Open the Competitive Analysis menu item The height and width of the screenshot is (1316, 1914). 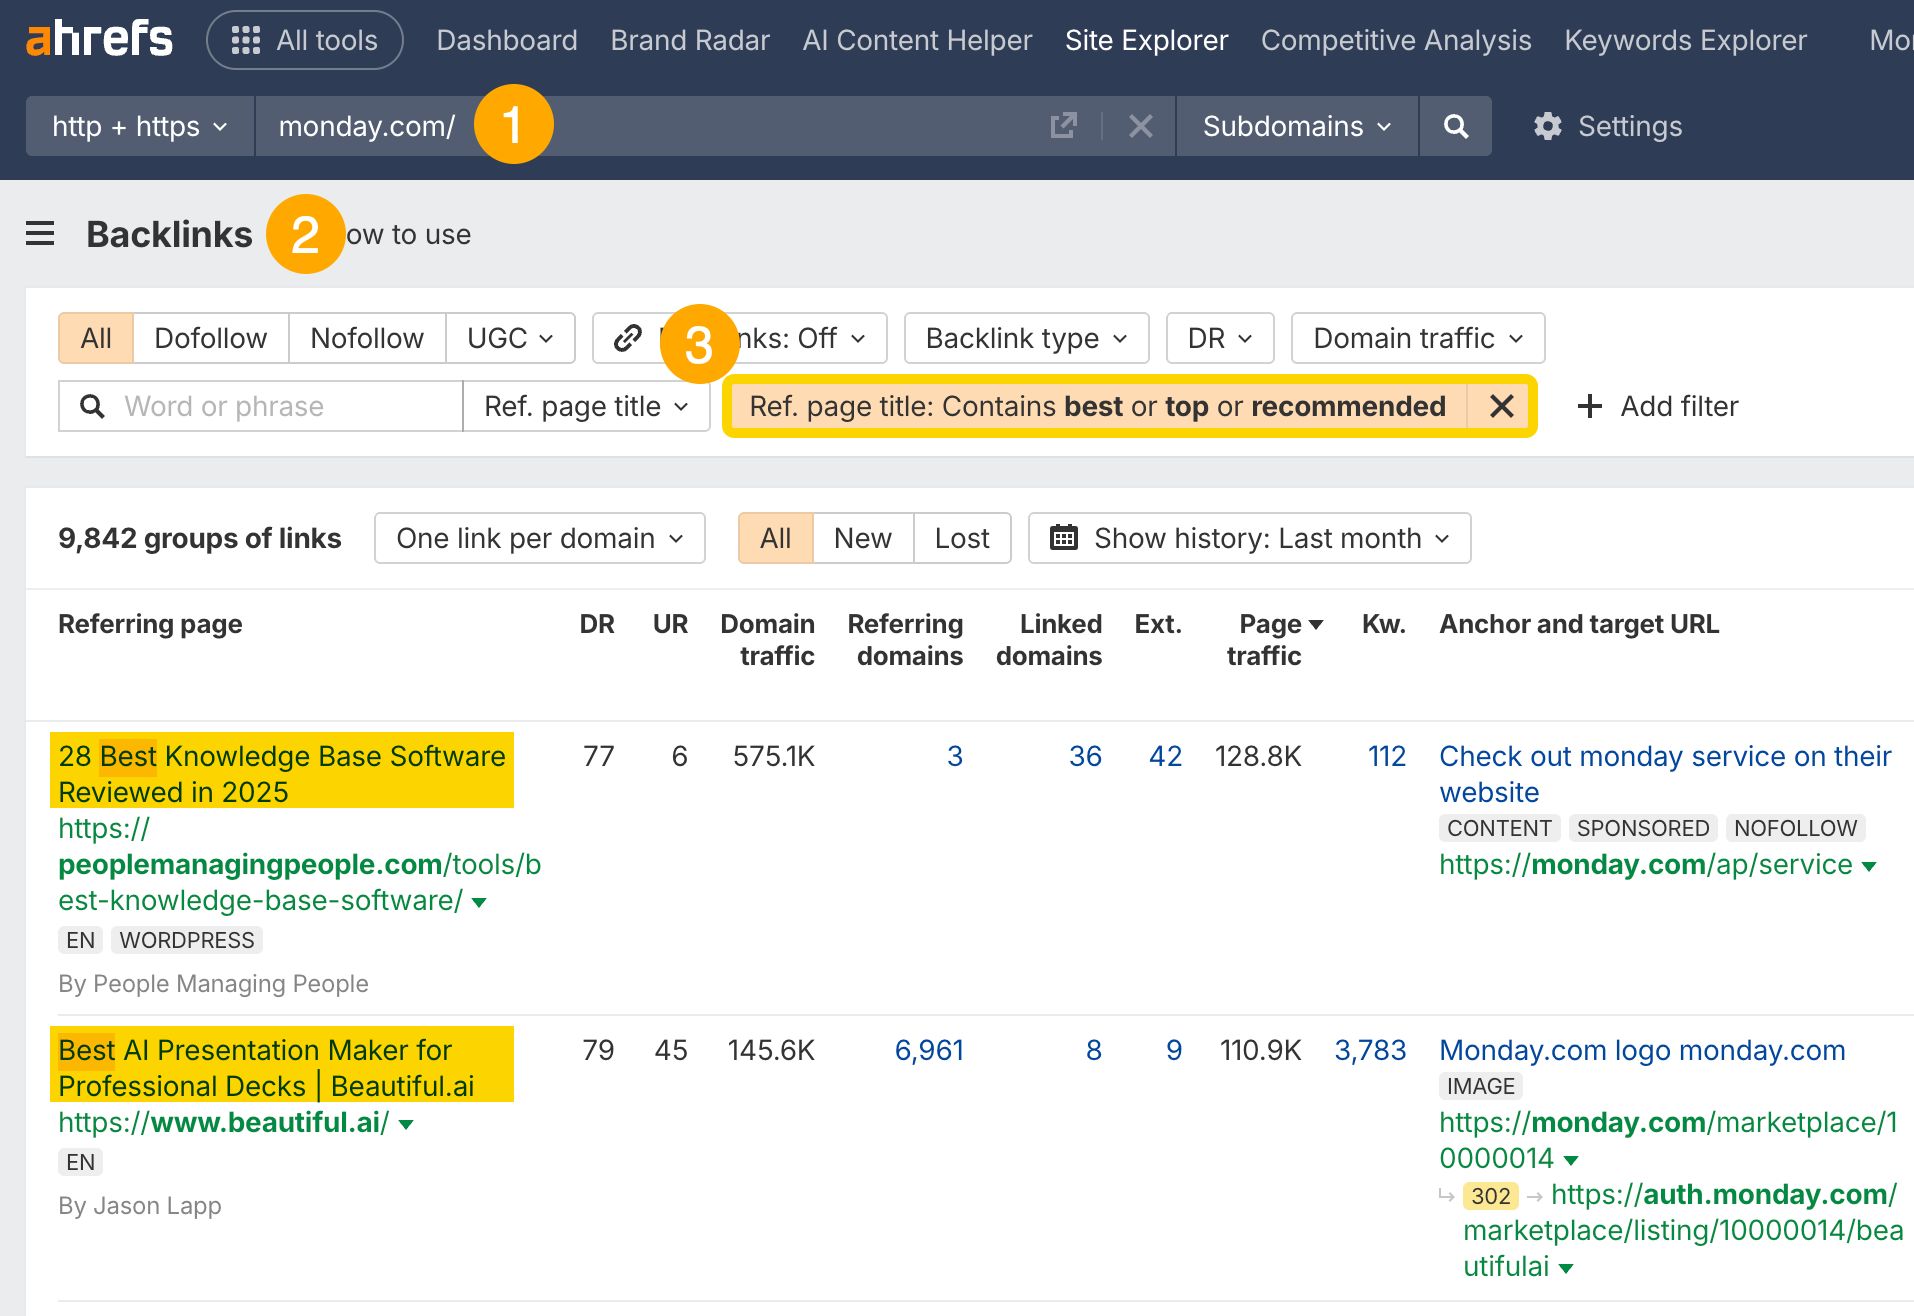pyautogui.click(x=1395, y=40)
